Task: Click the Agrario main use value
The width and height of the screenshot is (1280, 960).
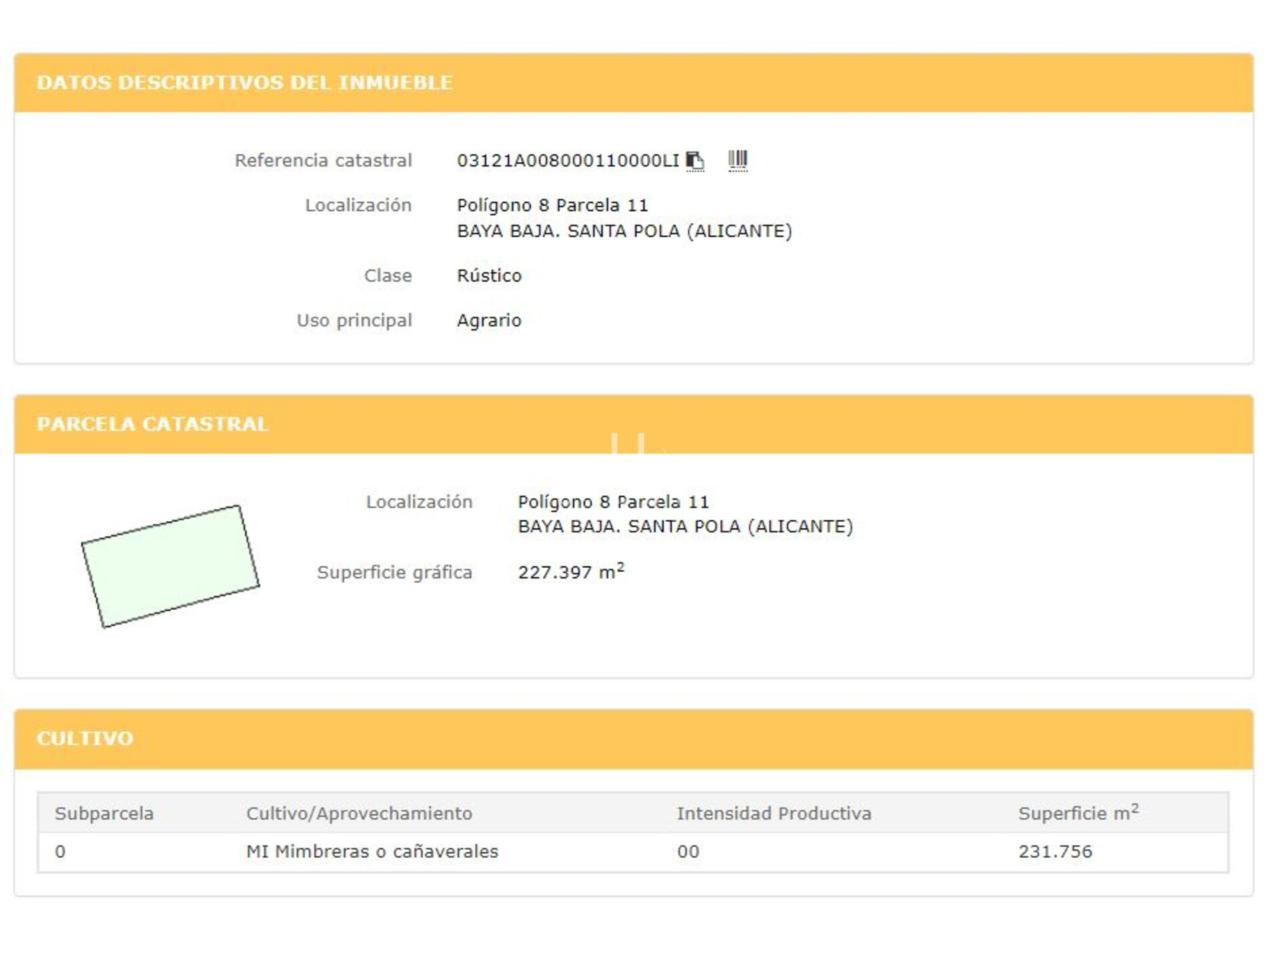Action: [489, 321]
